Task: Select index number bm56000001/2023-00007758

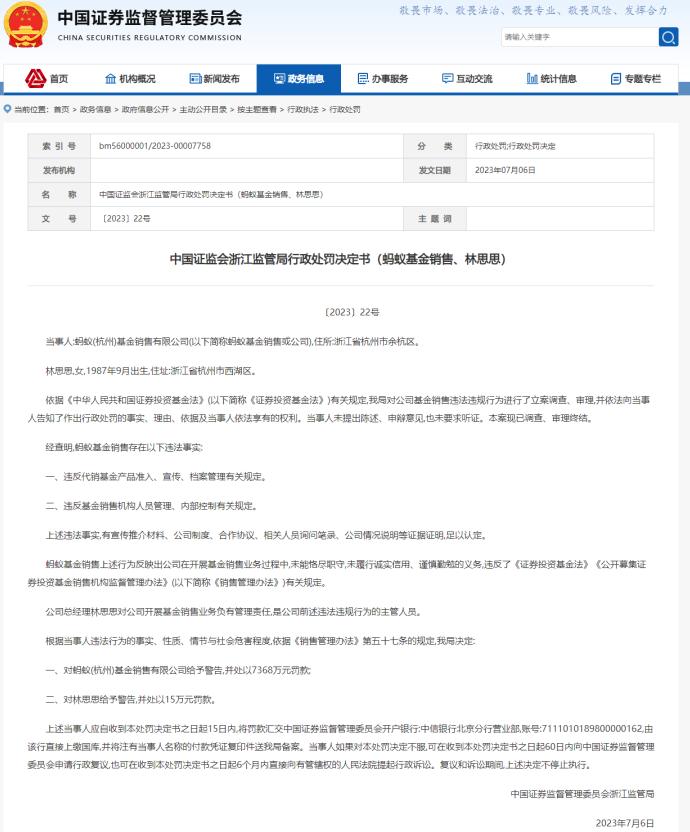Action: tap(155, 146)
